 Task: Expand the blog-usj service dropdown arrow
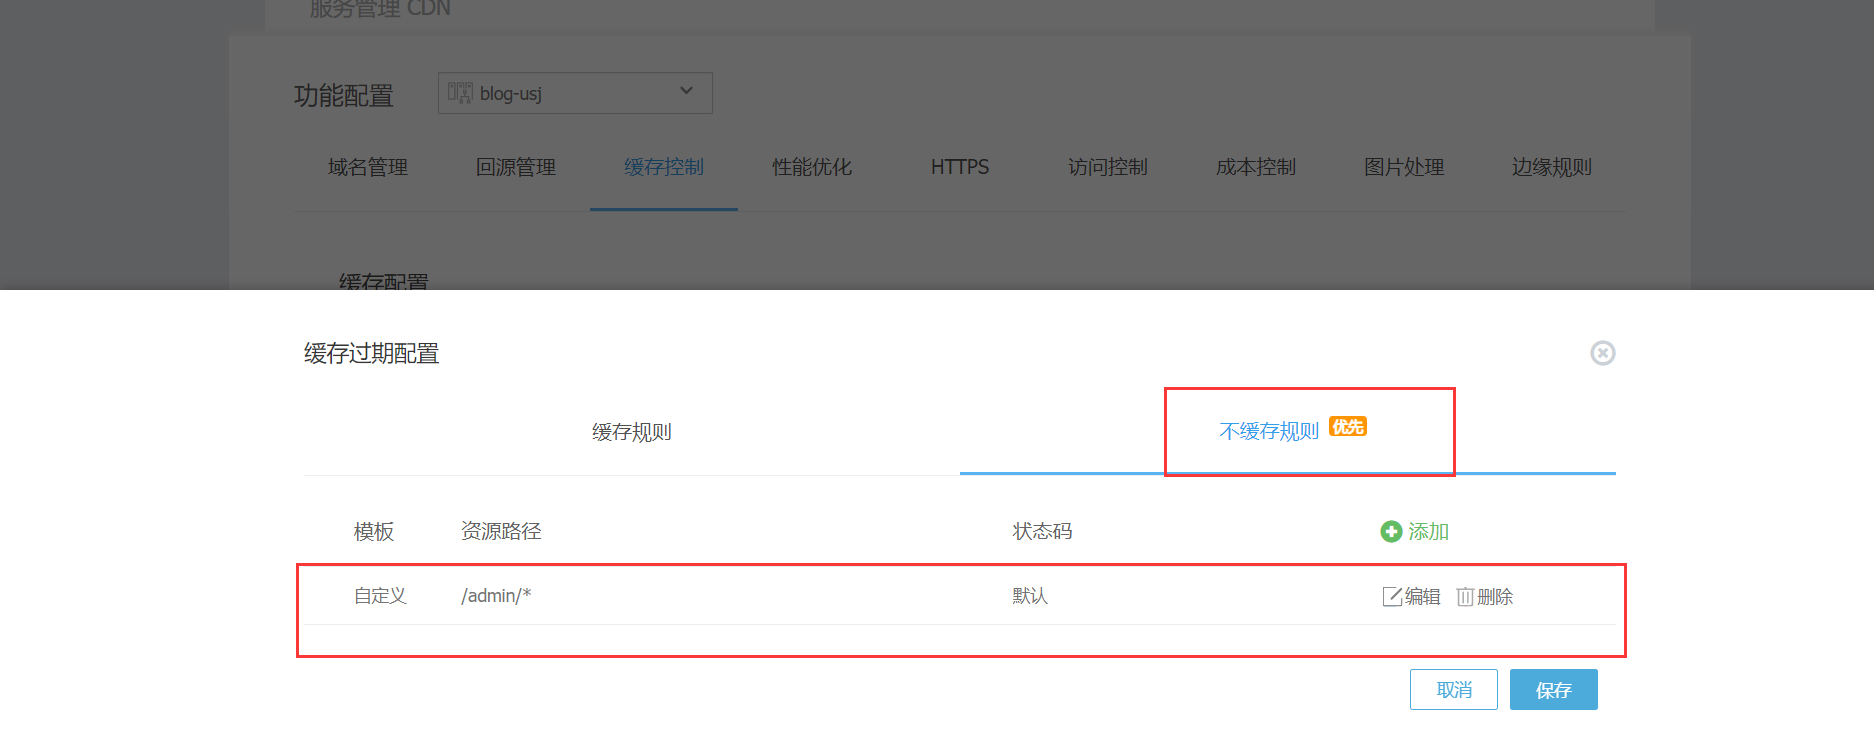[x=686, y=91]
